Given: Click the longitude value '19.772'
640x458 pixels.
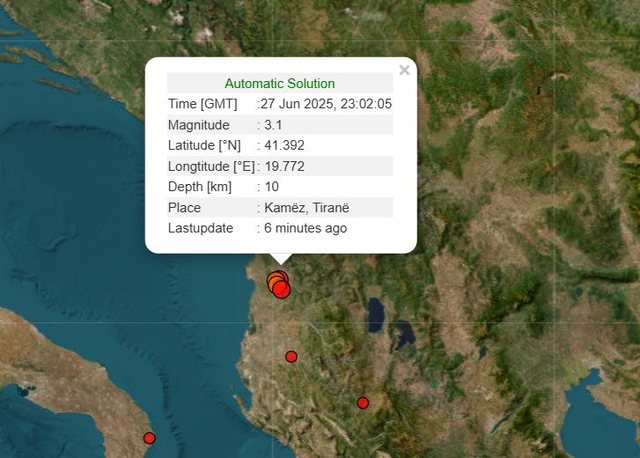Looking at the screenshot, I should tap(284, 166).
